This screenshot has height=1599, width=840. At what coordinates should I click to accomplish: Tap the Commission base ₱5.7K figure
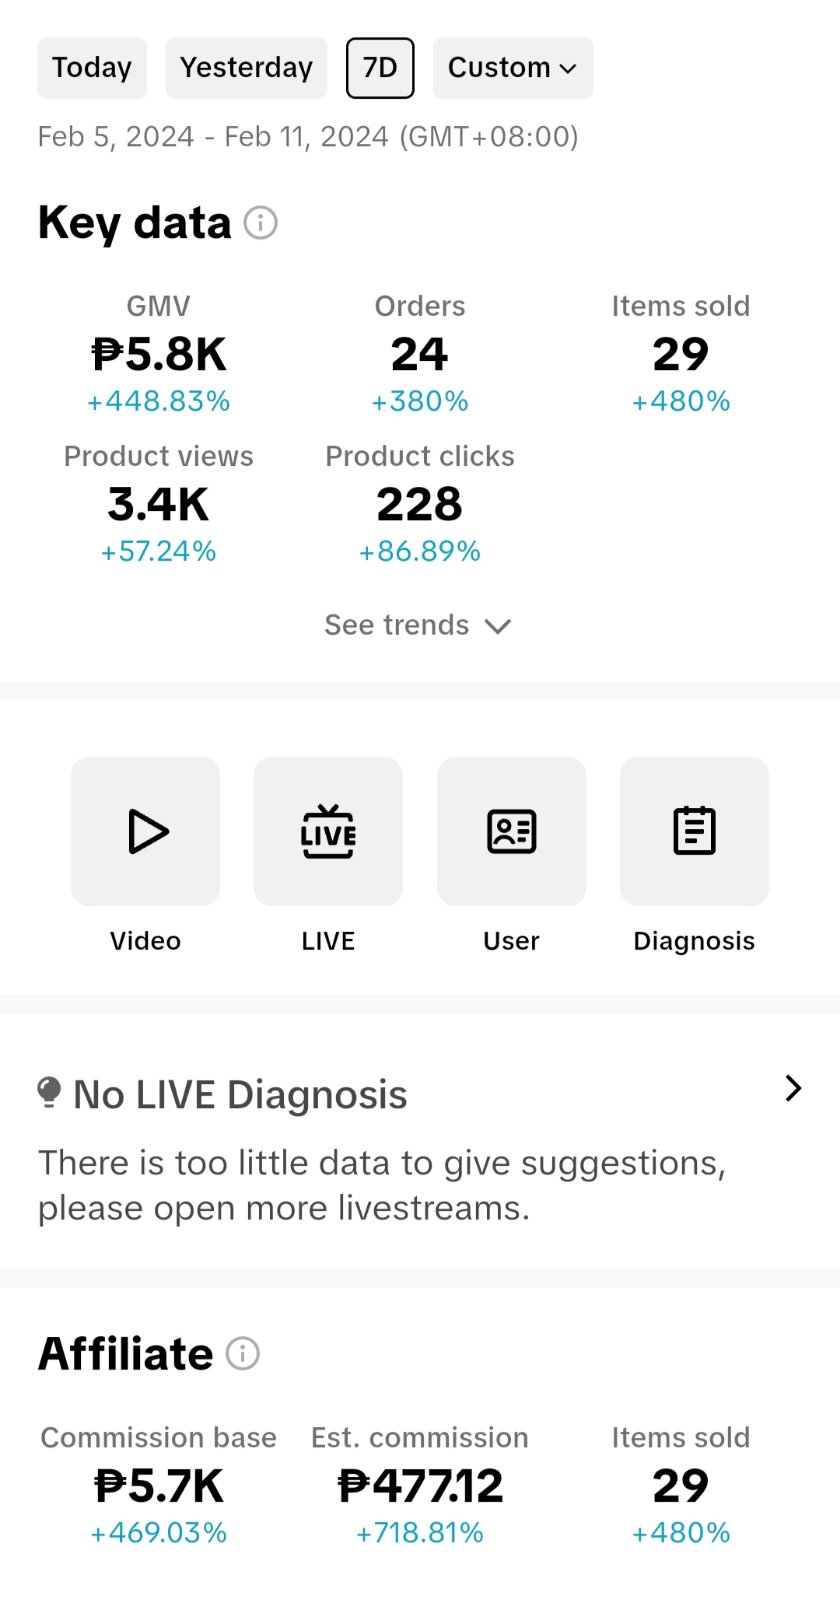click(159, 1486)
